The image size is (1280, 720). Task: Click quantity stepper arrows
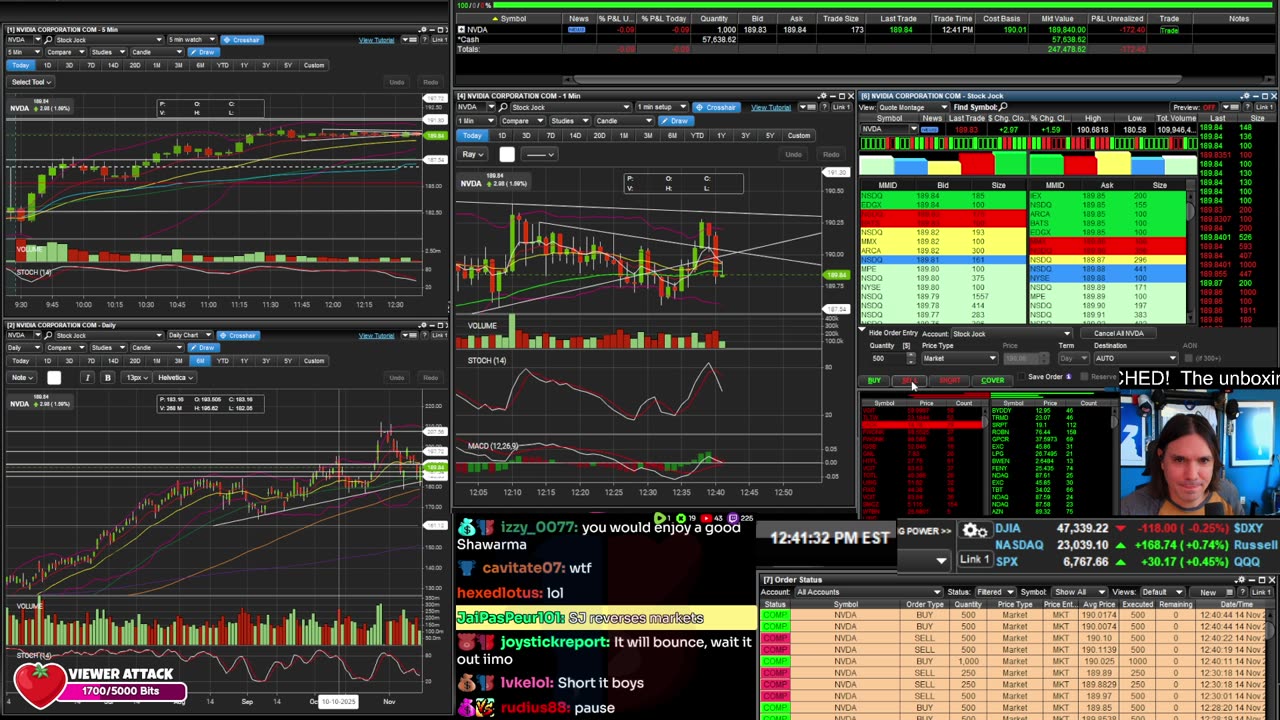tap(911, 358)
